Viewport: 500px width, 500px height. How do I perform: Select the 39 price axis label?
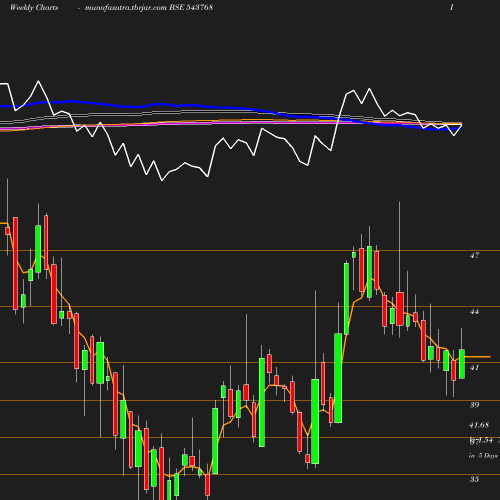(474, 405)
